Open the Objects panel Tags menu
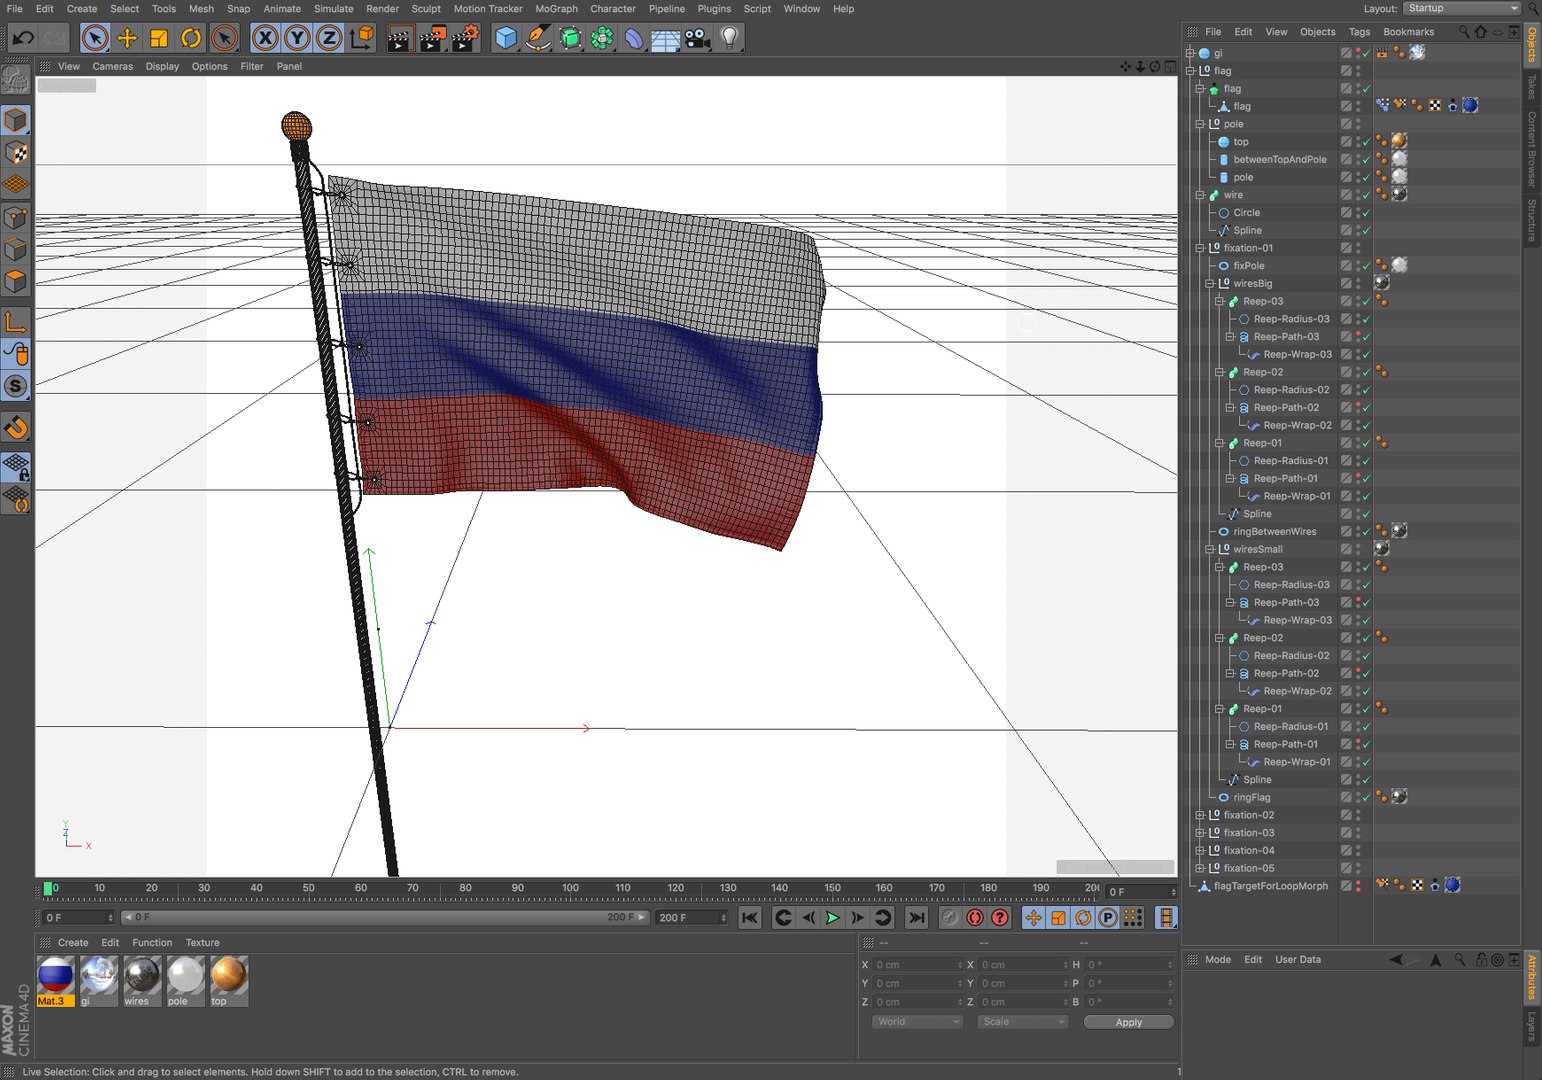The height and width of the screenshot is (1080, 1542). click(x=1359, y=32)
